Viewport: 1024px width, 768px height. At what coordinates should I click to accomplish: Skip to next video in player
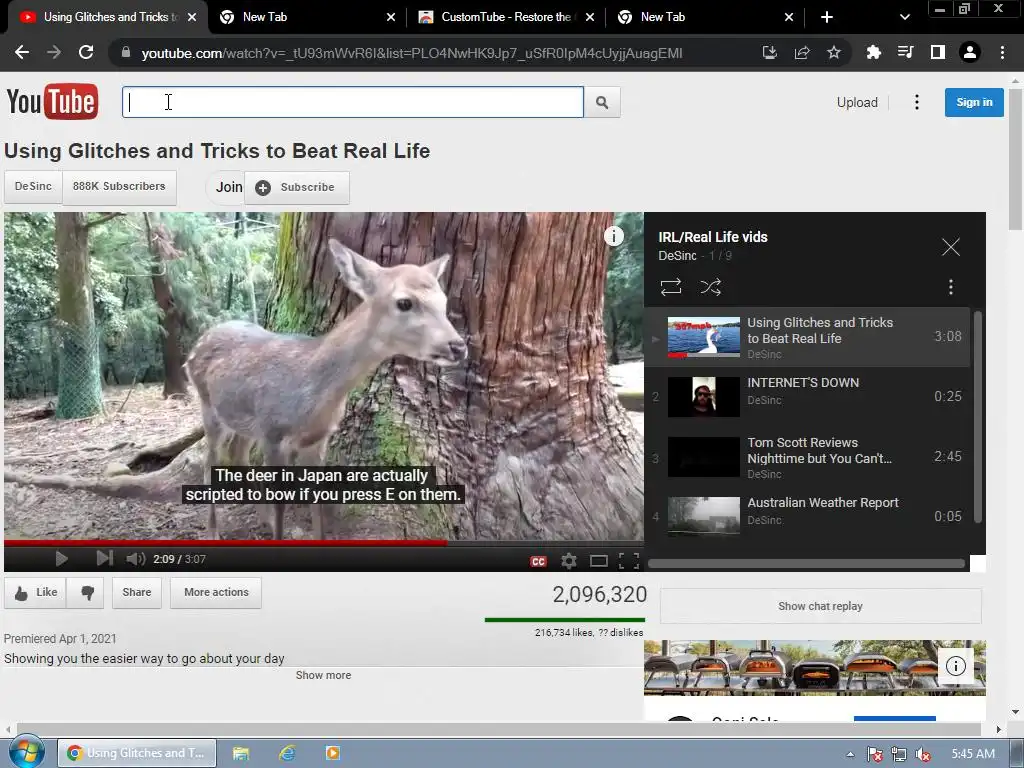click(104, 558)
